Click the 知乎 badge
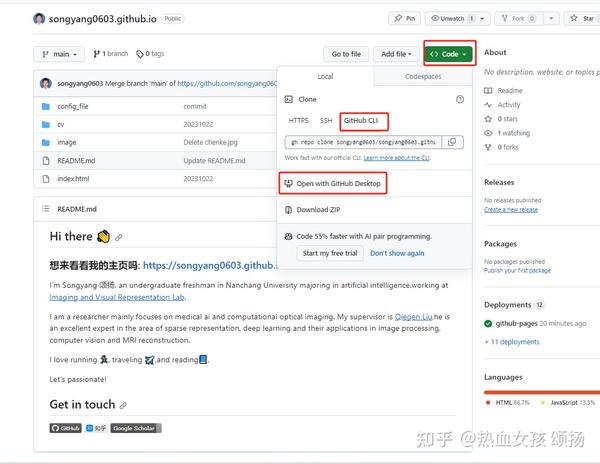Screen dimensions: 600x464 [96, 428]
